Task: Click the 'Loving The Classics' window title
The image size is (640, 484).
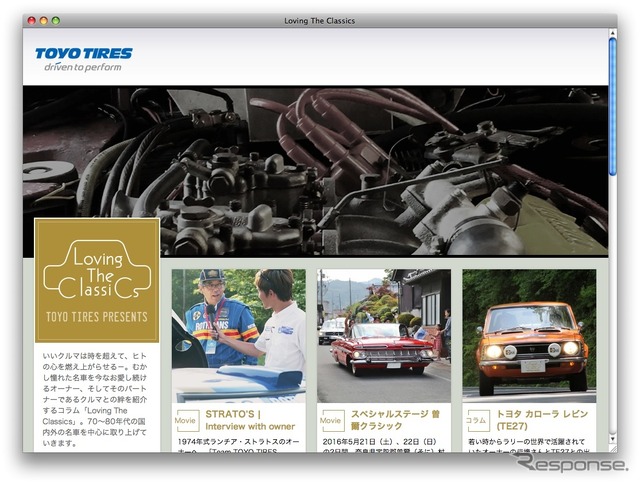Action: click(320, 21)
